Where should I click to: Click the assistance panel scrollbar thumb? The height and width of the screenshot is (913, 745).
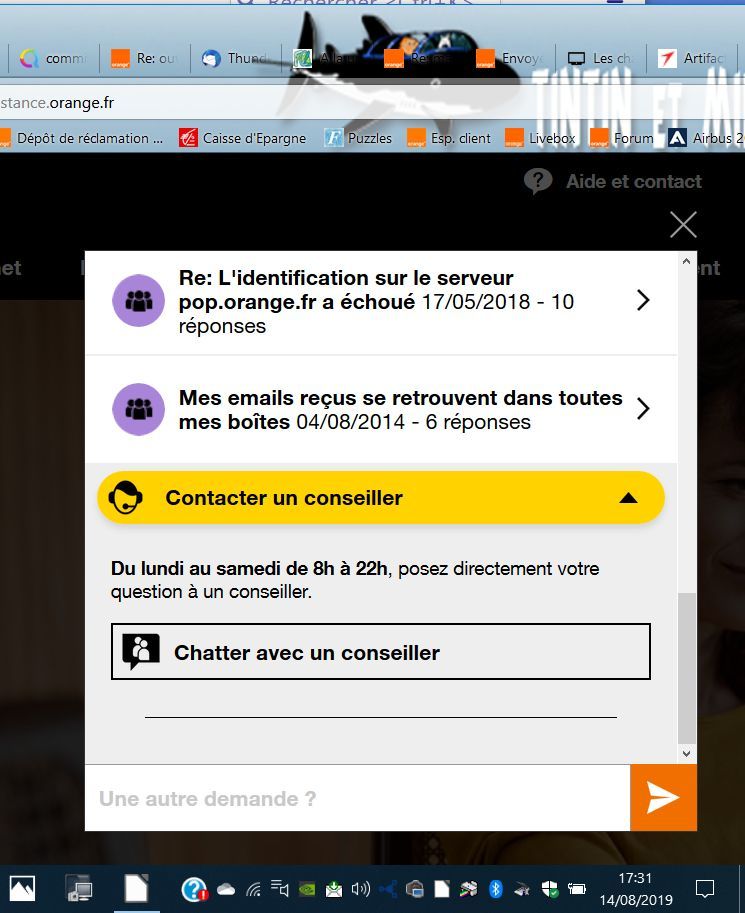click(686, 668)
